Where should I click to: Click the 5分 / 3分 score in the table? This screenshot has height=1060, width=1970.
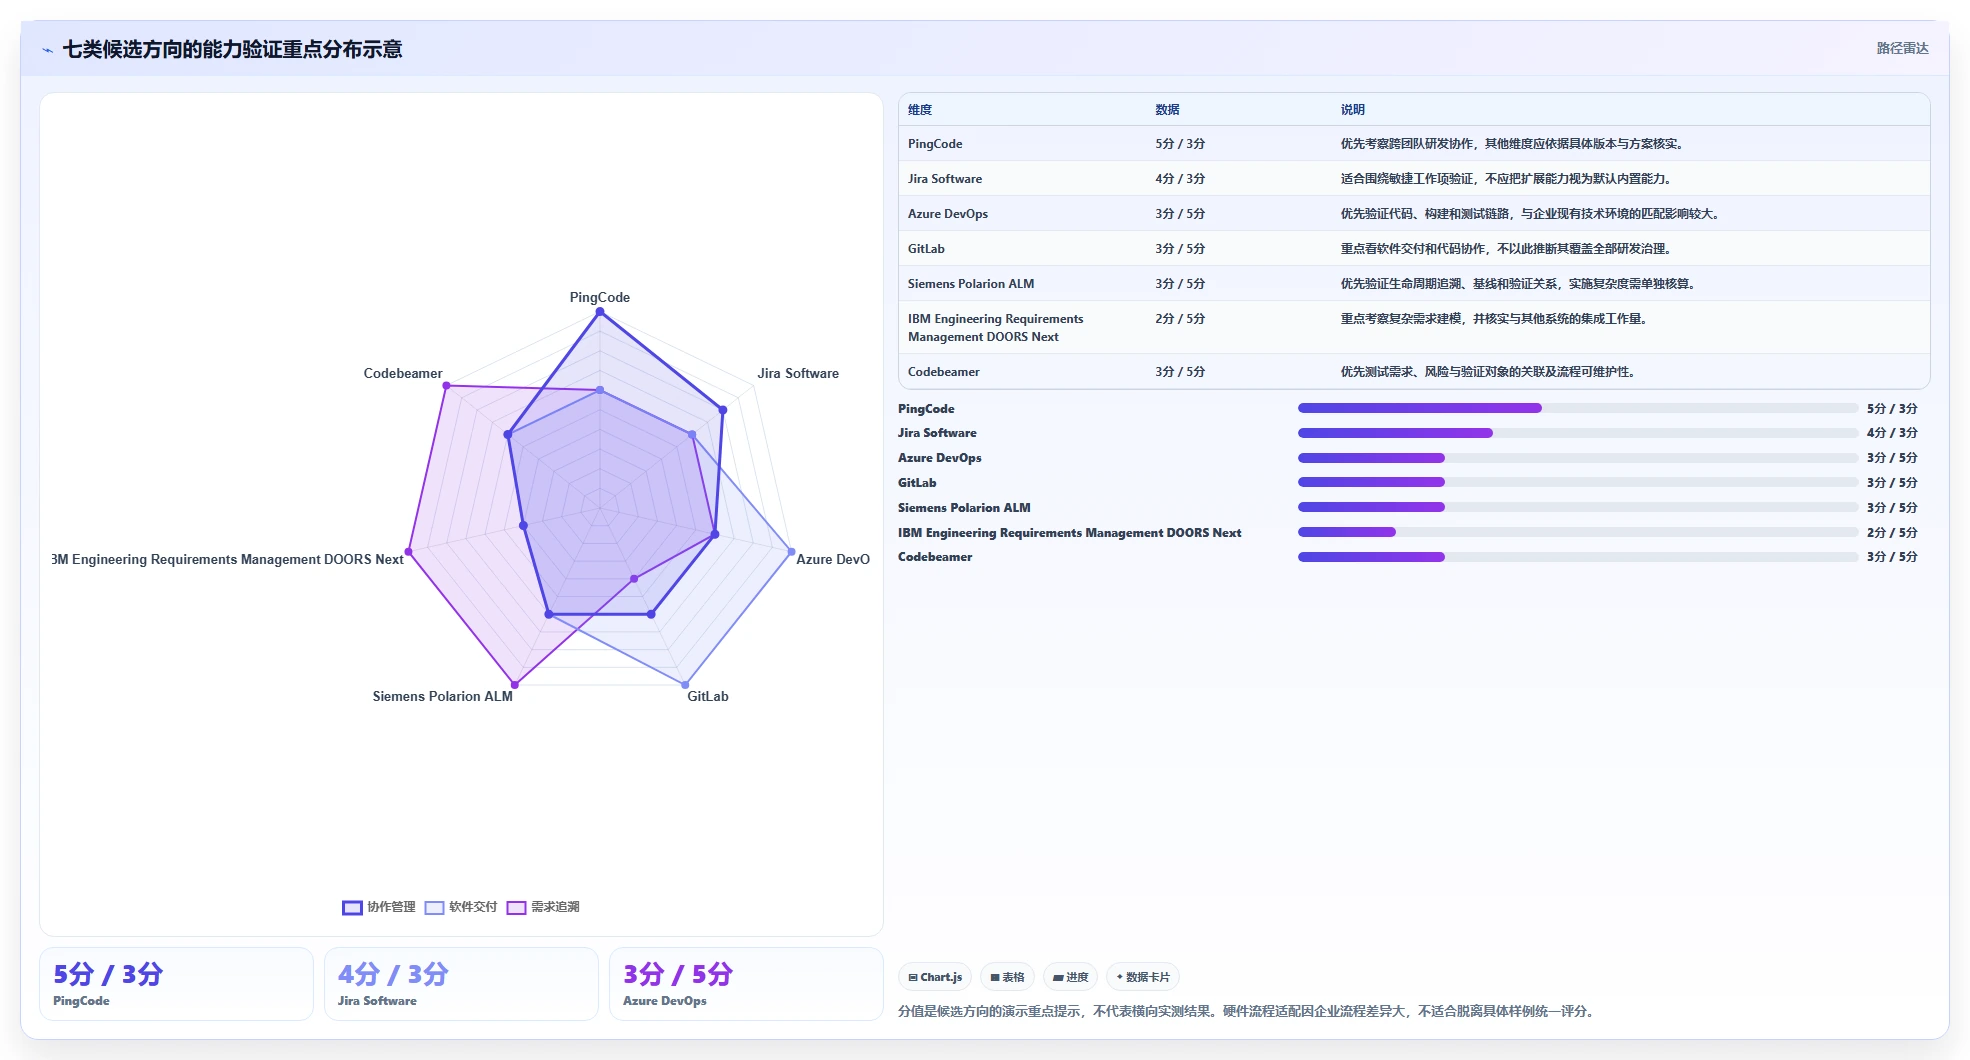point(1180,144)
